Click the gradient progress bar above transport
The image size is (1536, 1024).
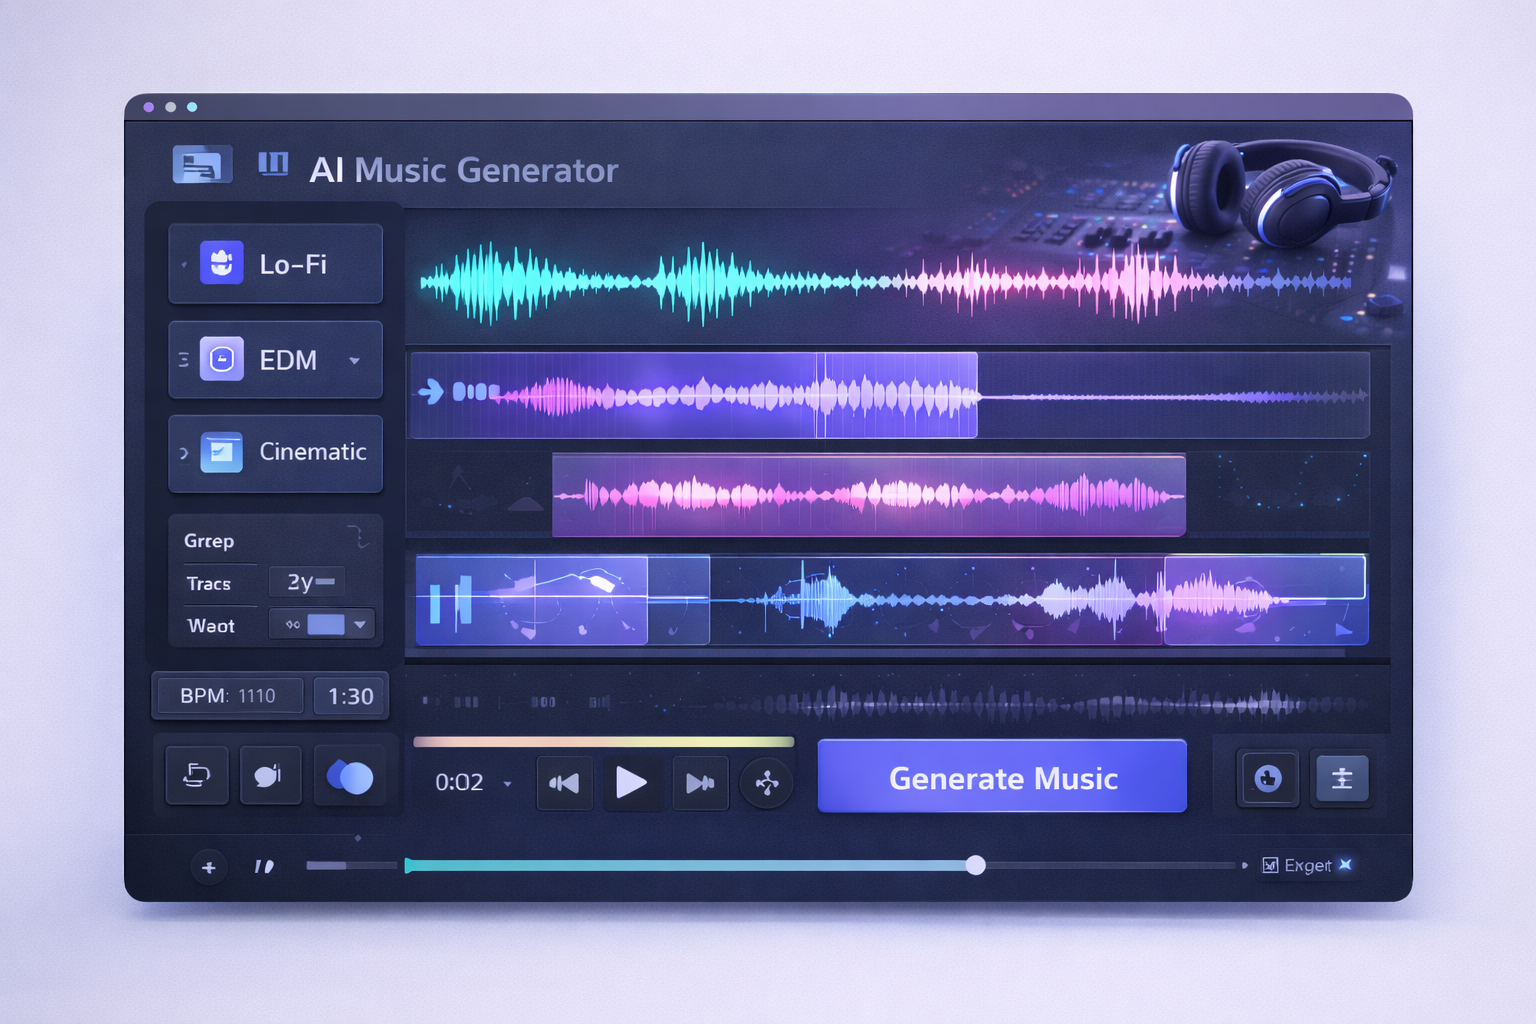(x=603, y=742)
